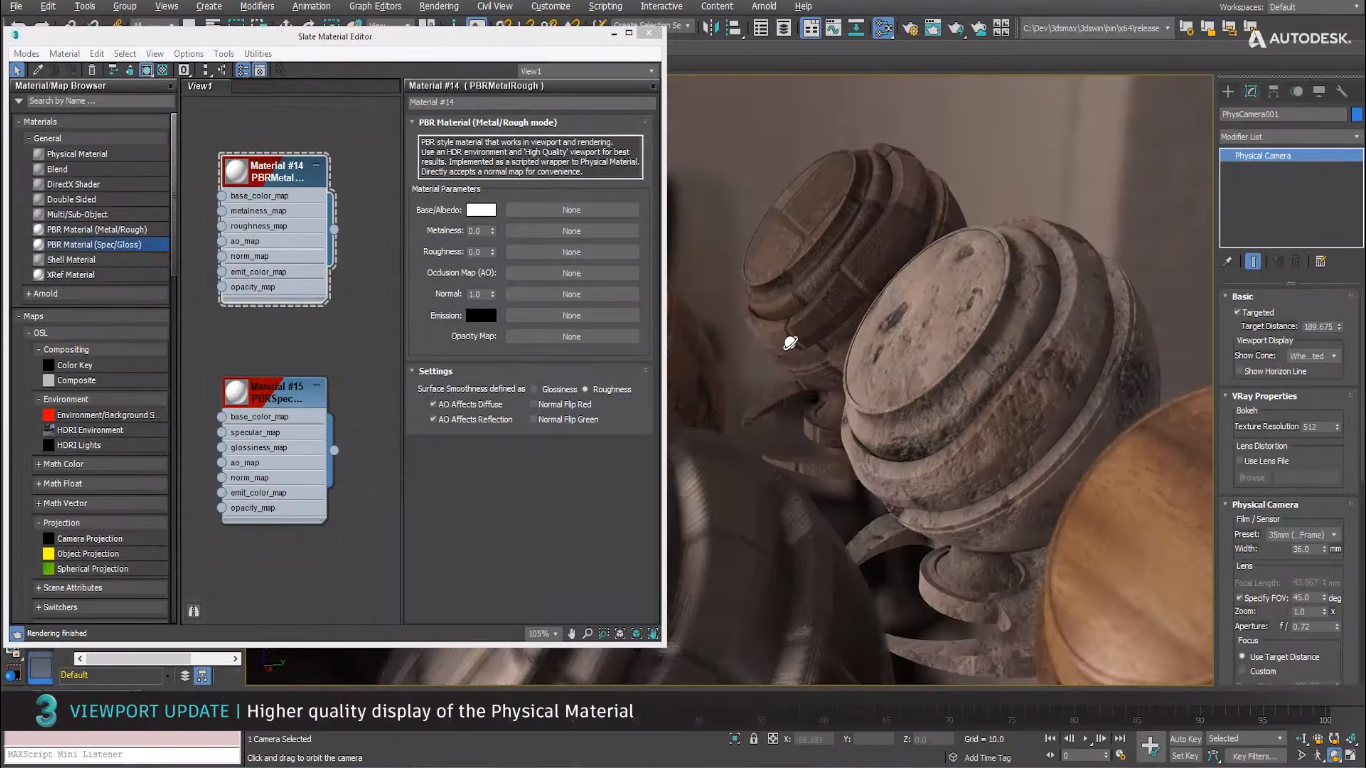
Task: Toggle the Parameter Editor toolbar icon
Action: (260, 70)
